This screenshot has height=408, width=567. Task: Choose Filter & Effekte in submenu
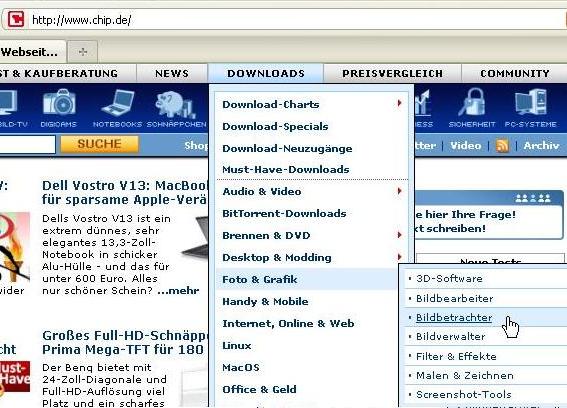point(456,356)
